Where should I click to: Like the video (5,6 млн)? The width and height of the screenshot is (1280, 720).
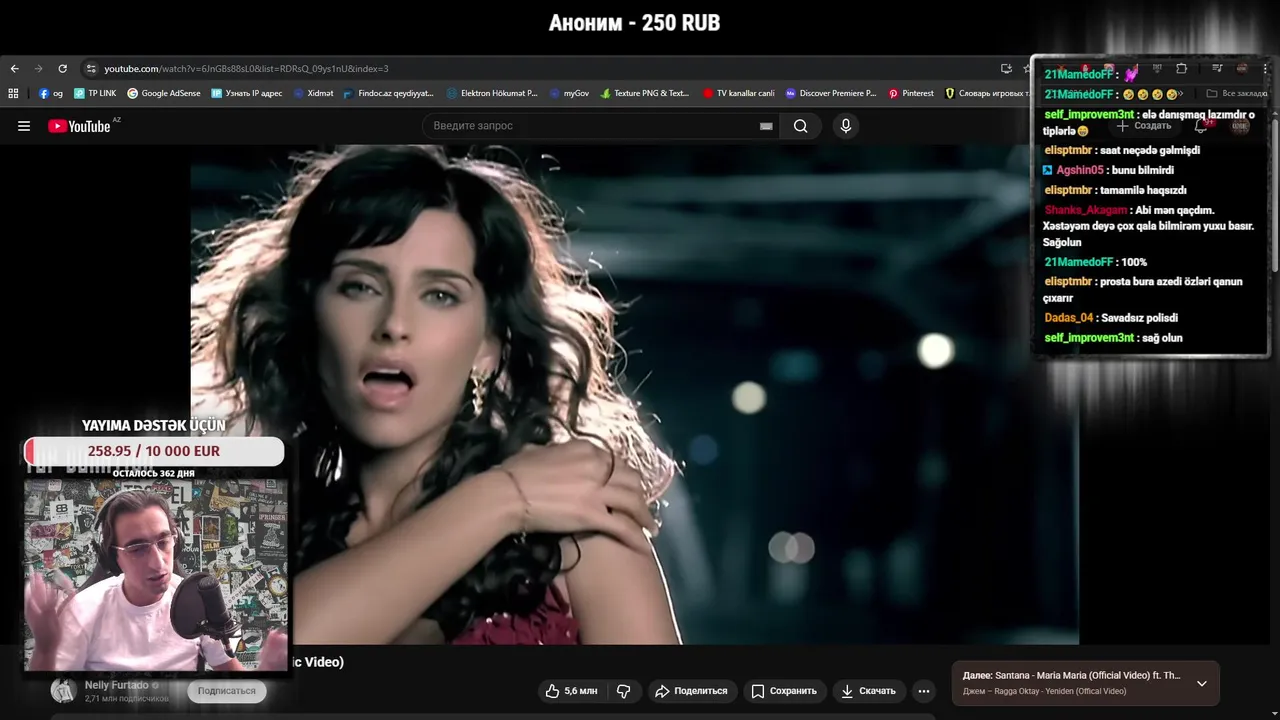click(x=571, y=691)
